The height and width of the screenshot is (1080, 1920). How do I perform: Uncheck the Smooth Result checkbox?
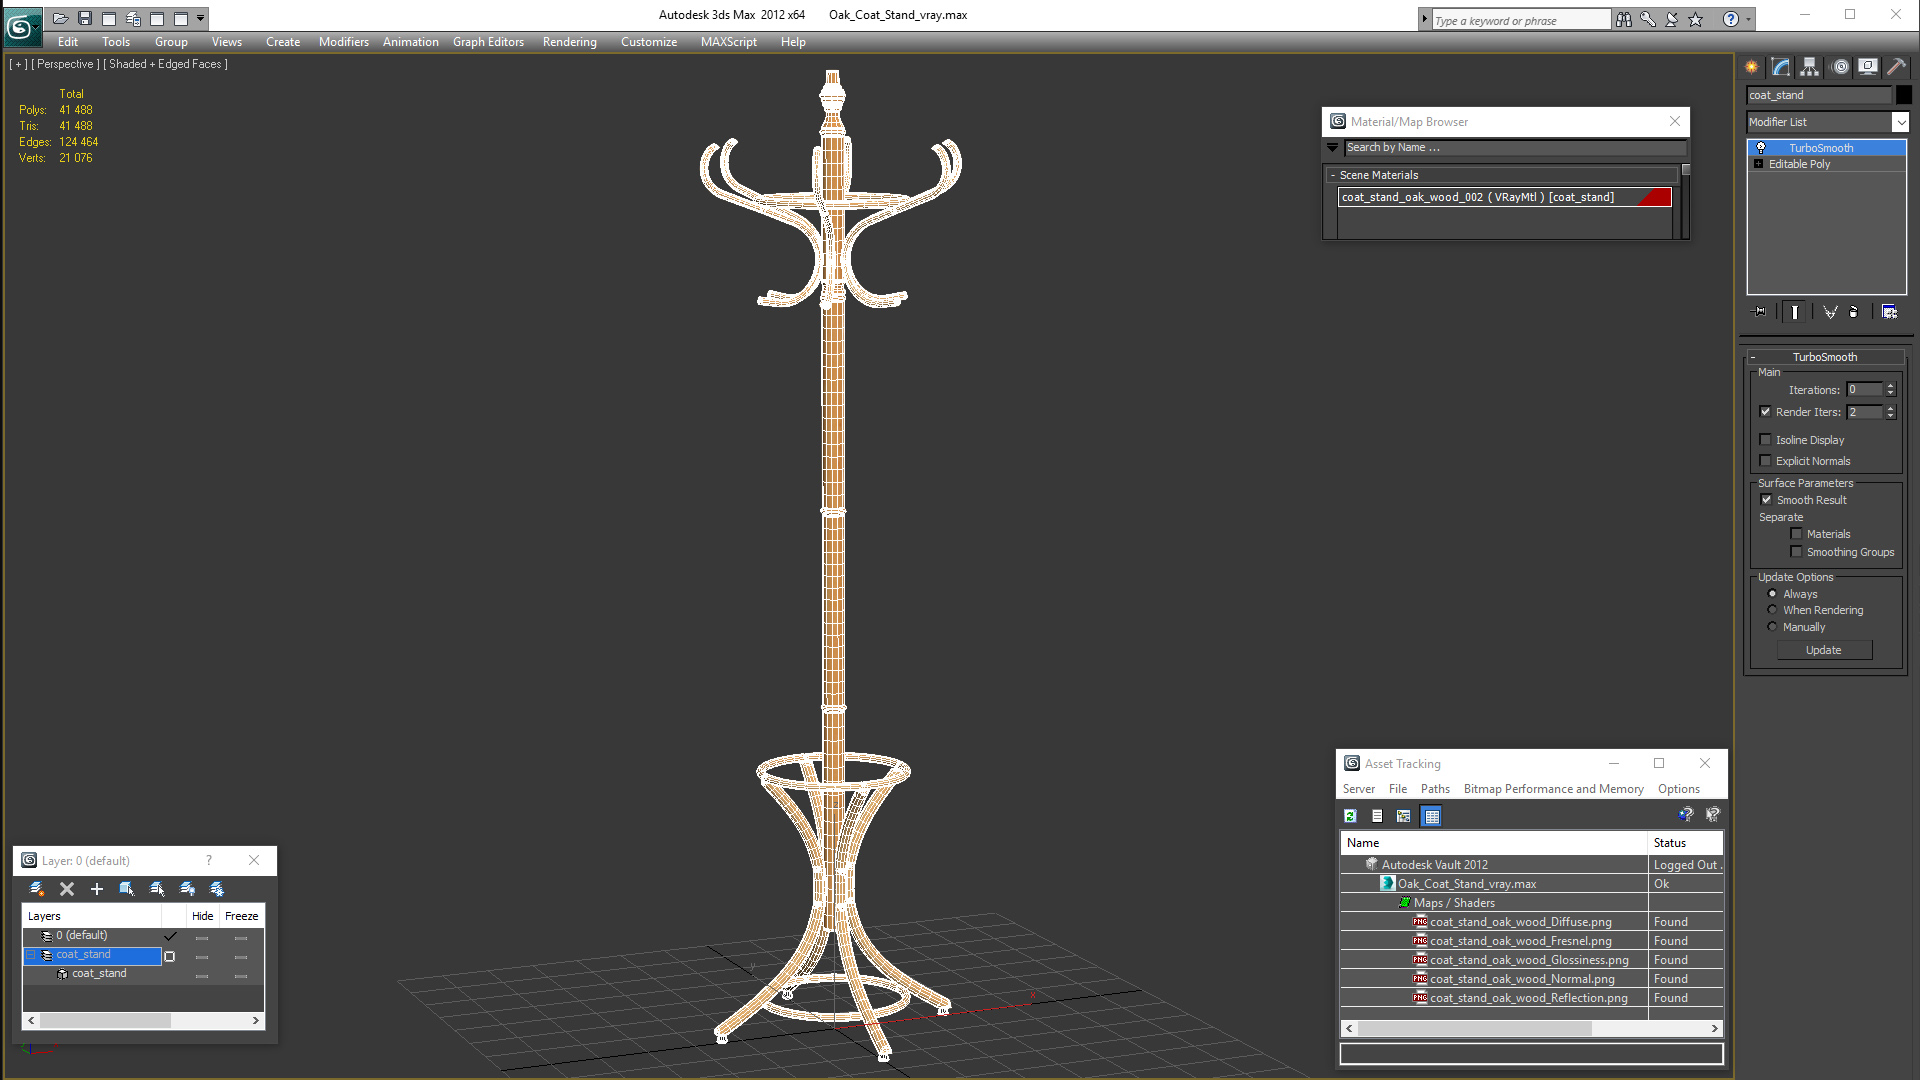point(1766,500)
